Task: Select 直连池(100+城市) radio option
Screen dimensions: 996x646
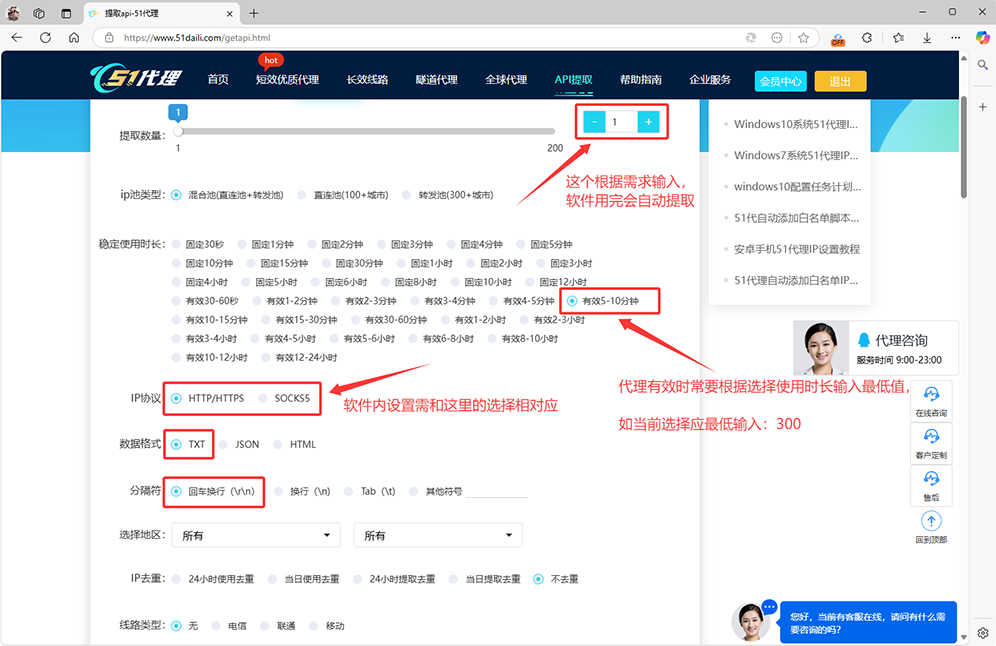Action: point(302,195)
